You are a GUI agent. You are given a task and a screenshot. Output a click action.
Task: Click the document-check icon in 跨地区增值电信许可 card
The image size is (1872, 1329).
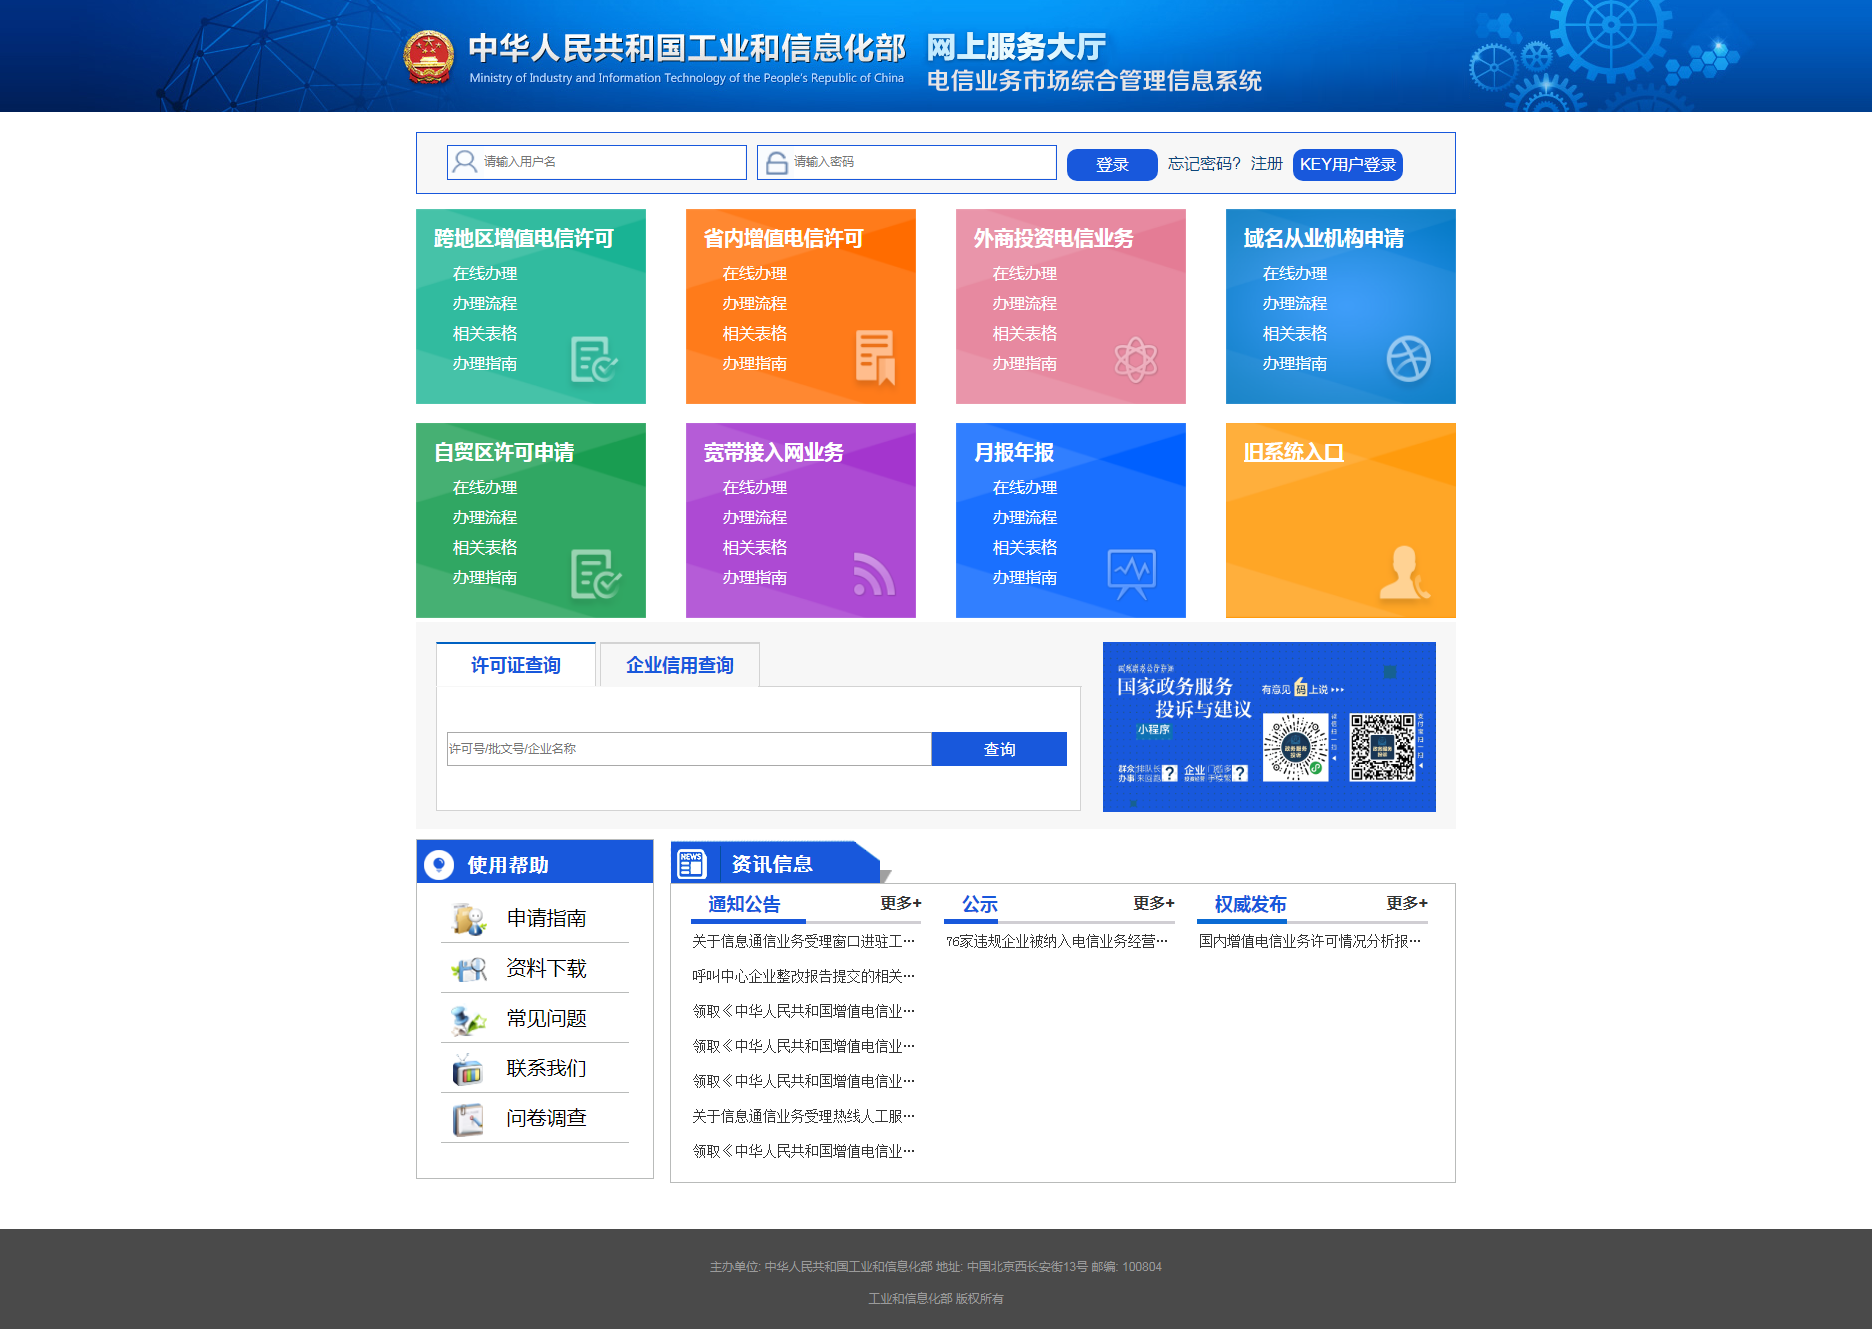(594, 360)
